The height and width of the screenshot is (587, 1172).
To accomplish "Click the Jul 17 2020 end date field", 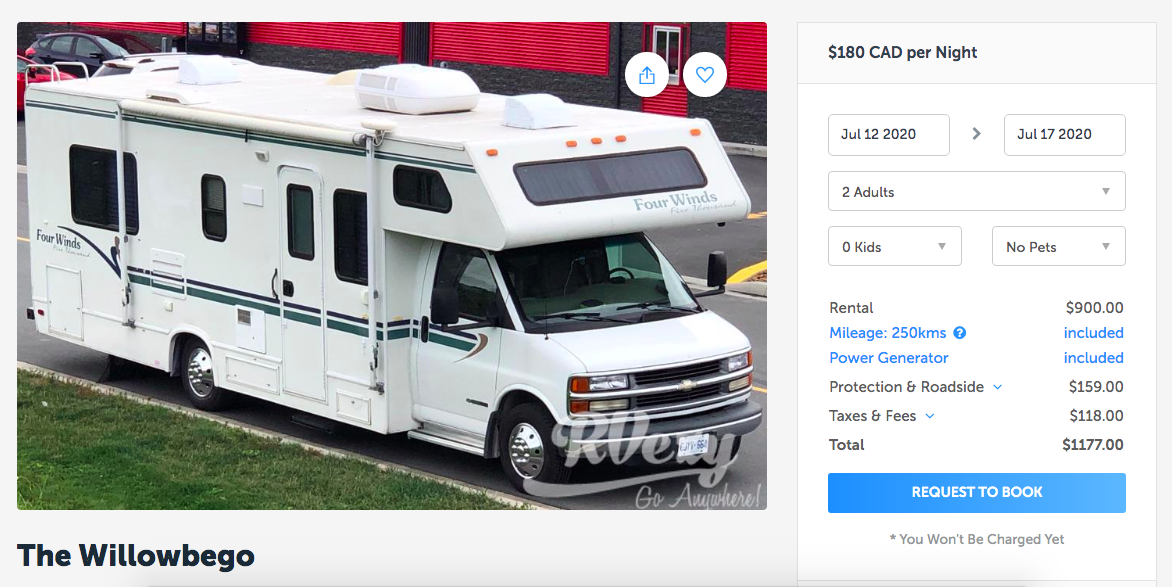I will click(x=1064, y=135).
